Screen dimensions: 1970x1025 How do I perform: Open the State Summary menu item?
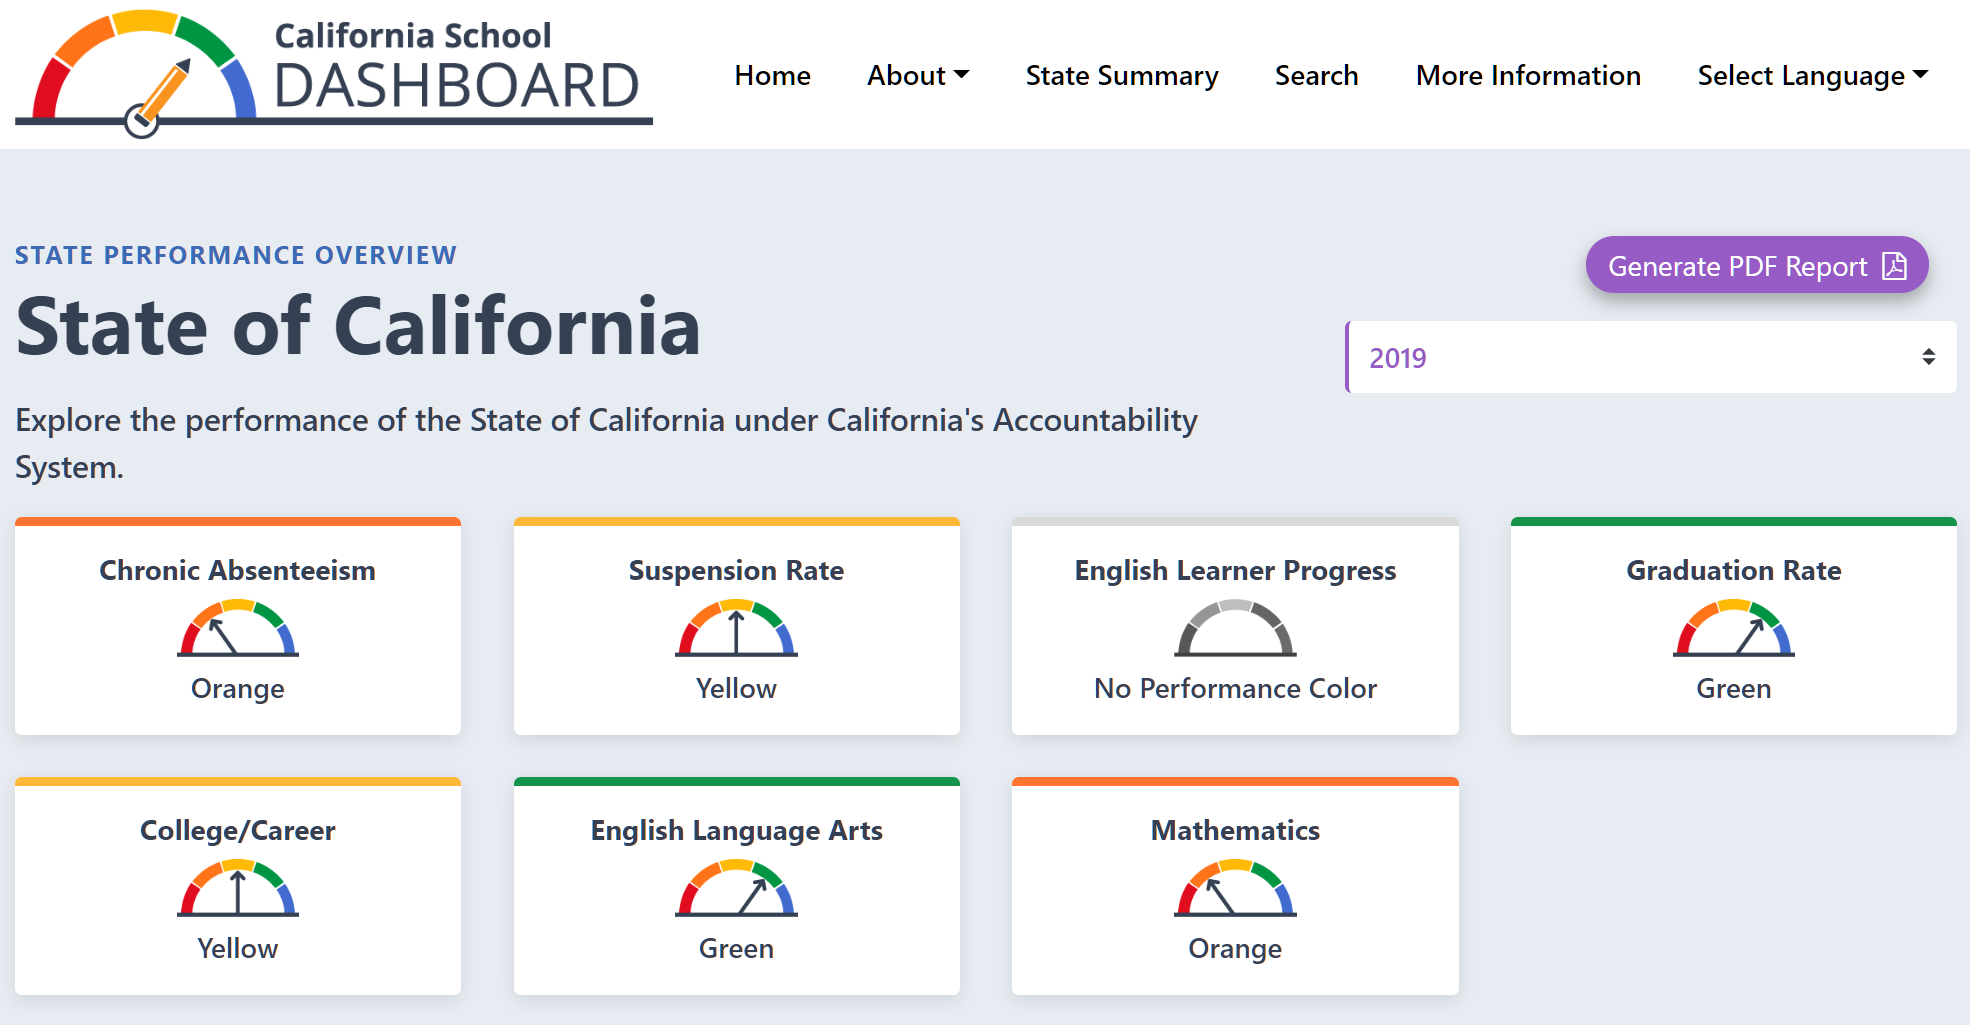pyautogui.click(x=1122, y=76)
